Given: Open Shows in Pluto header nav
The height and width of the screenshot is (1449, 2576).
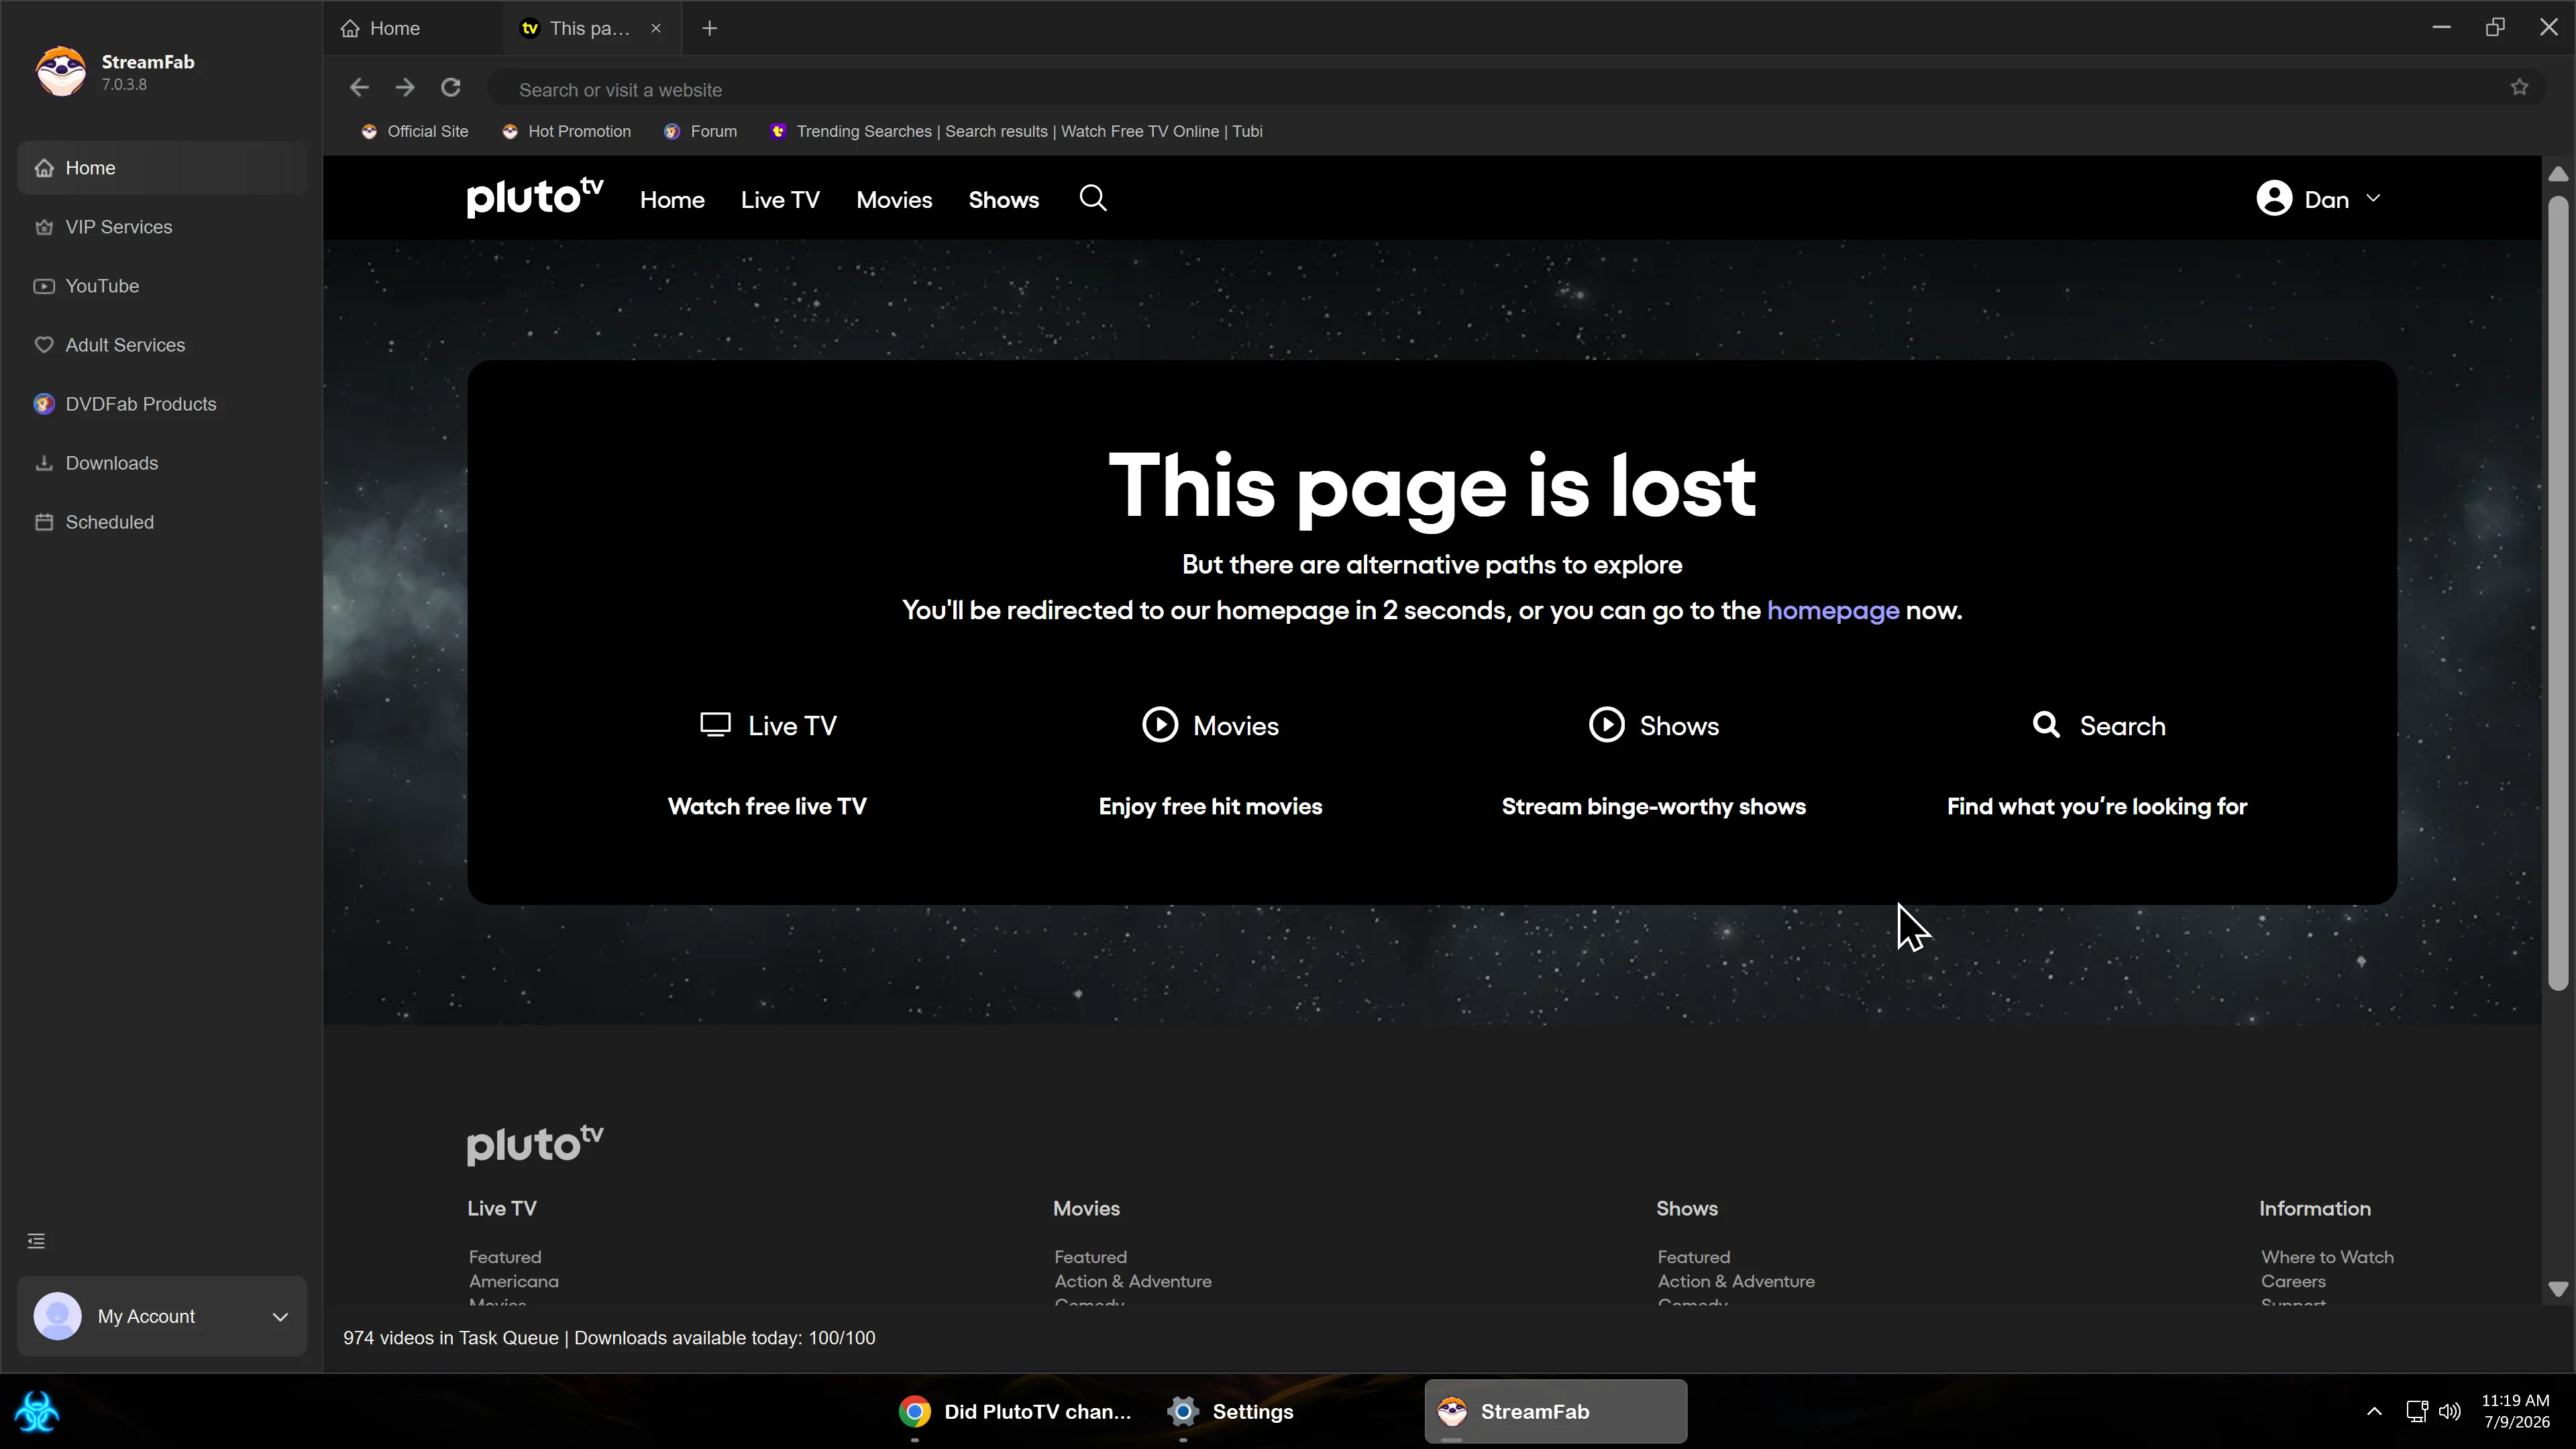Looking at the screenshot, I should (1003, 200).
